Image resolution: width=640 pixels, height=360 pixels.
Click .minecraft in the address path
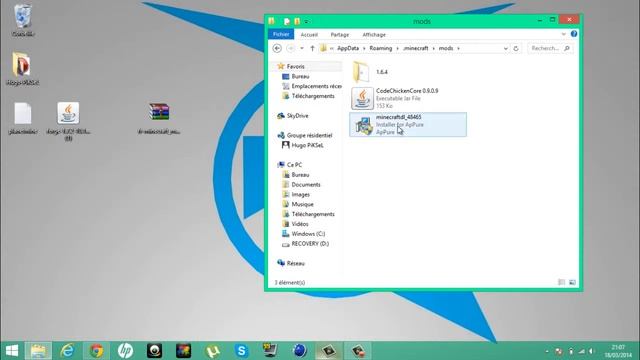click(416, 48)
